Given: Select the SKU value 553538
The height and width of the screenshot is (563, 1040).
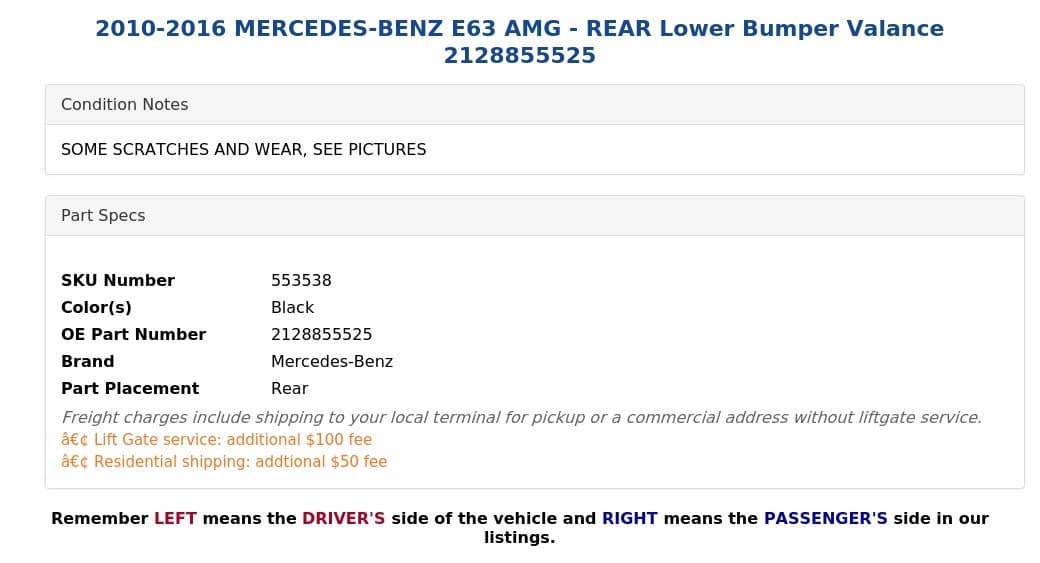Looking at the screenshot, I should 301,280.
